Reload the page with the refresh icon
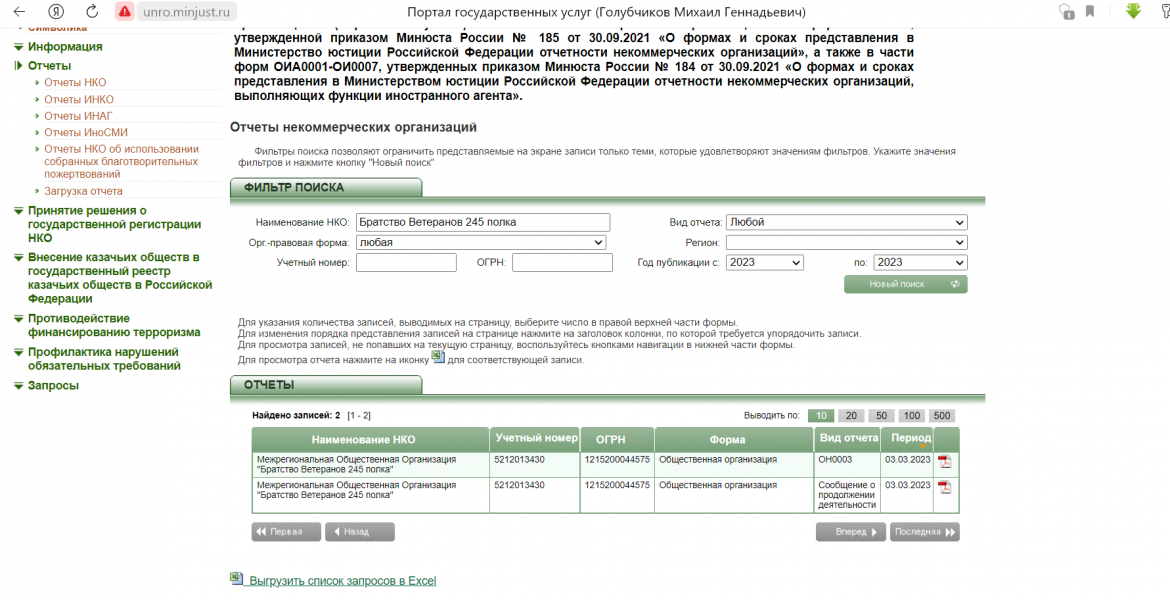1170x600 pixels. pyautogui.click(x=92, y=12)
